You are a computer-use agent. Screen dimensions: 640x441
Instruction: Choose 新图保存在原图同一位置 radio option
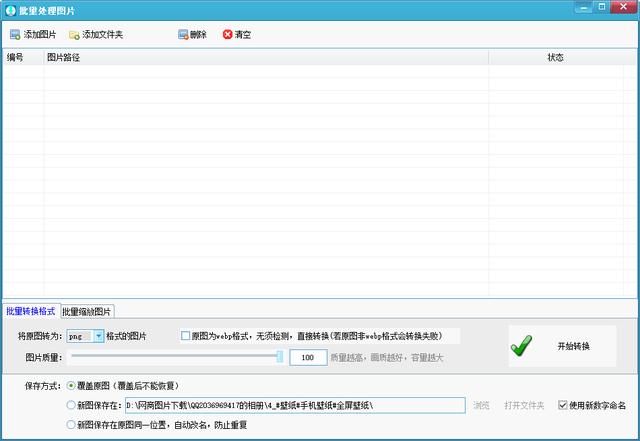[70, 425]
